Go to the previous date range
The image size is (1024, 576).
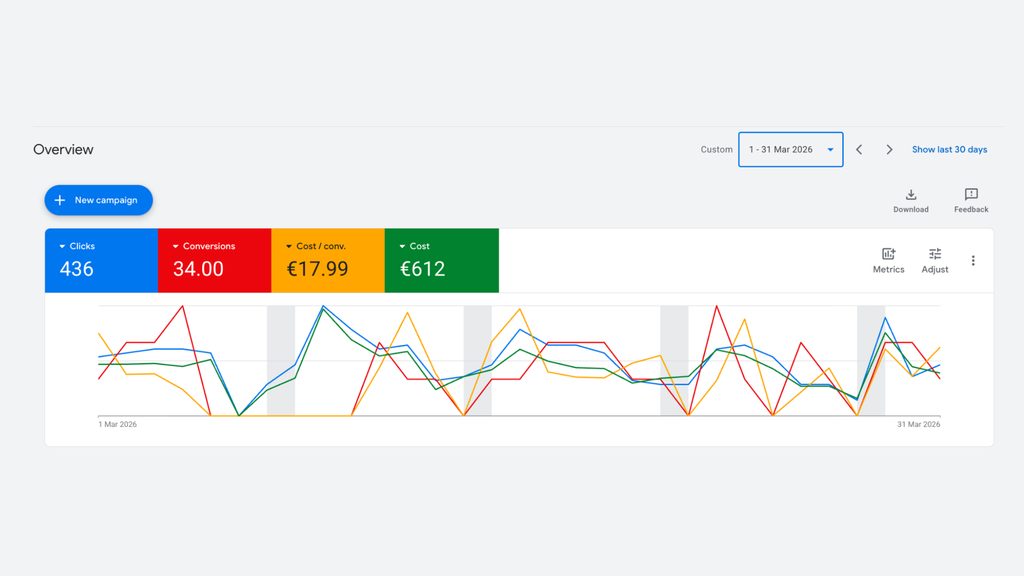pos(859,150)
